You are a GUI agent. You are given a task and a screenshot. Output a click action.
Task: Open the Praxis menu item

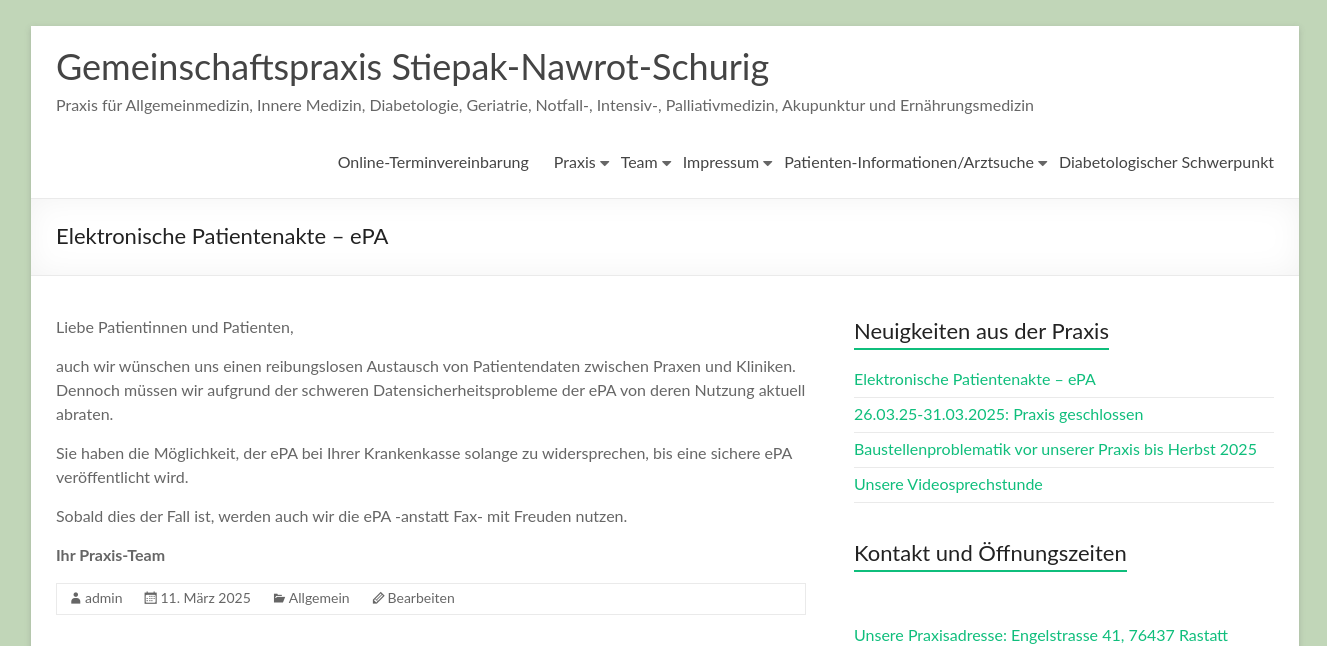point(574,163)
